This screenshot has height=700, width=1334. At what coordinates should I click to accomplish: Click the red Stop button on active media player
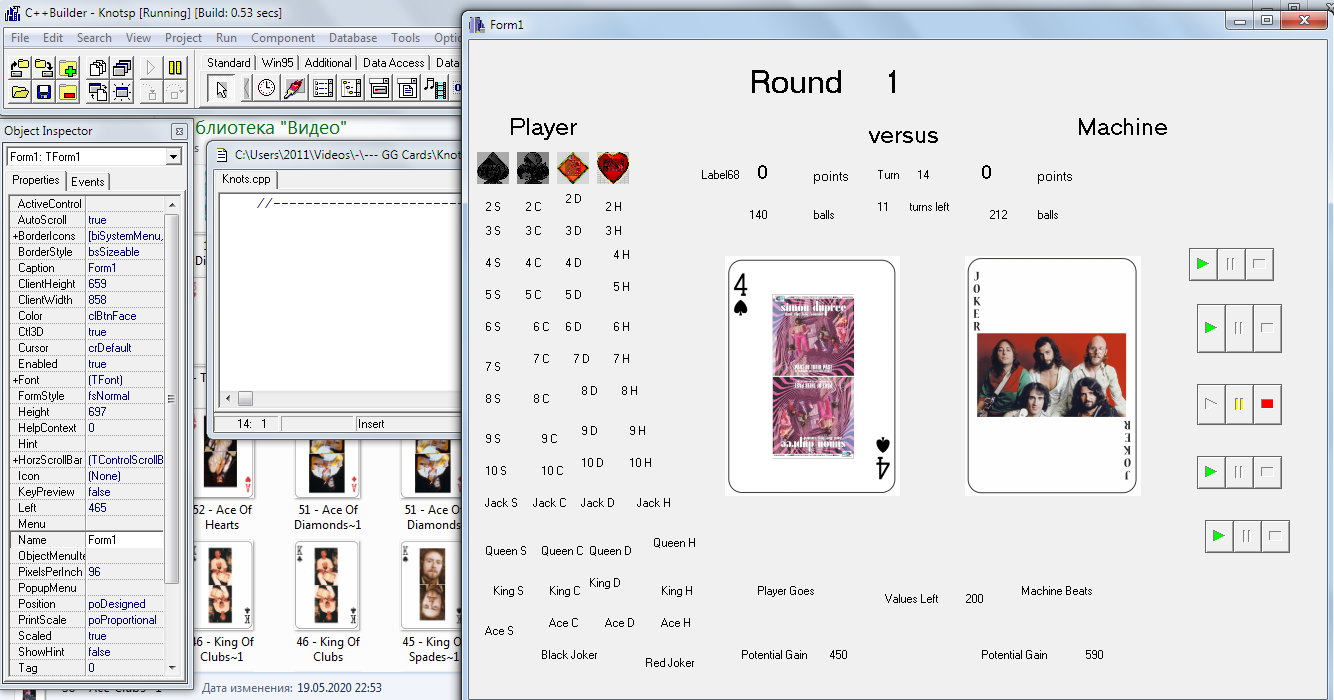point(1267,404)
